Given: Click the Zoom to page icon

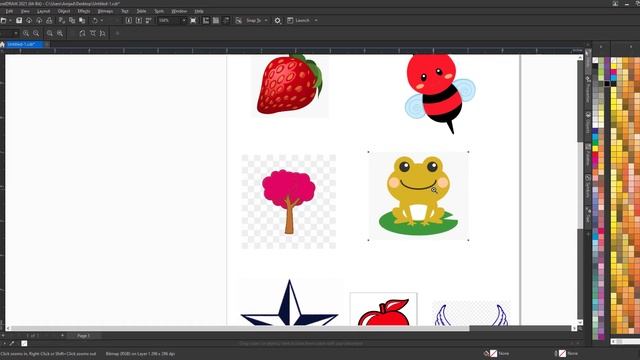Looking at the screenshot, I should [x=82, y=33].
